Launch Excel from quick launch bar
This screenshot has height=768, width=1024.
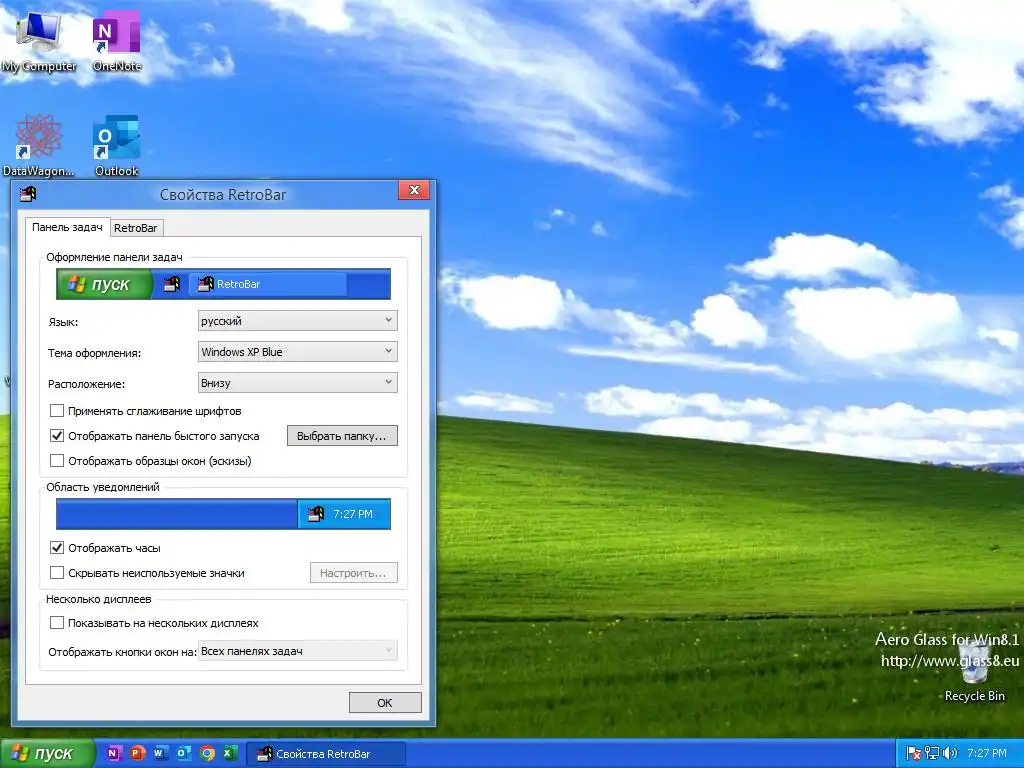(230, 754)
